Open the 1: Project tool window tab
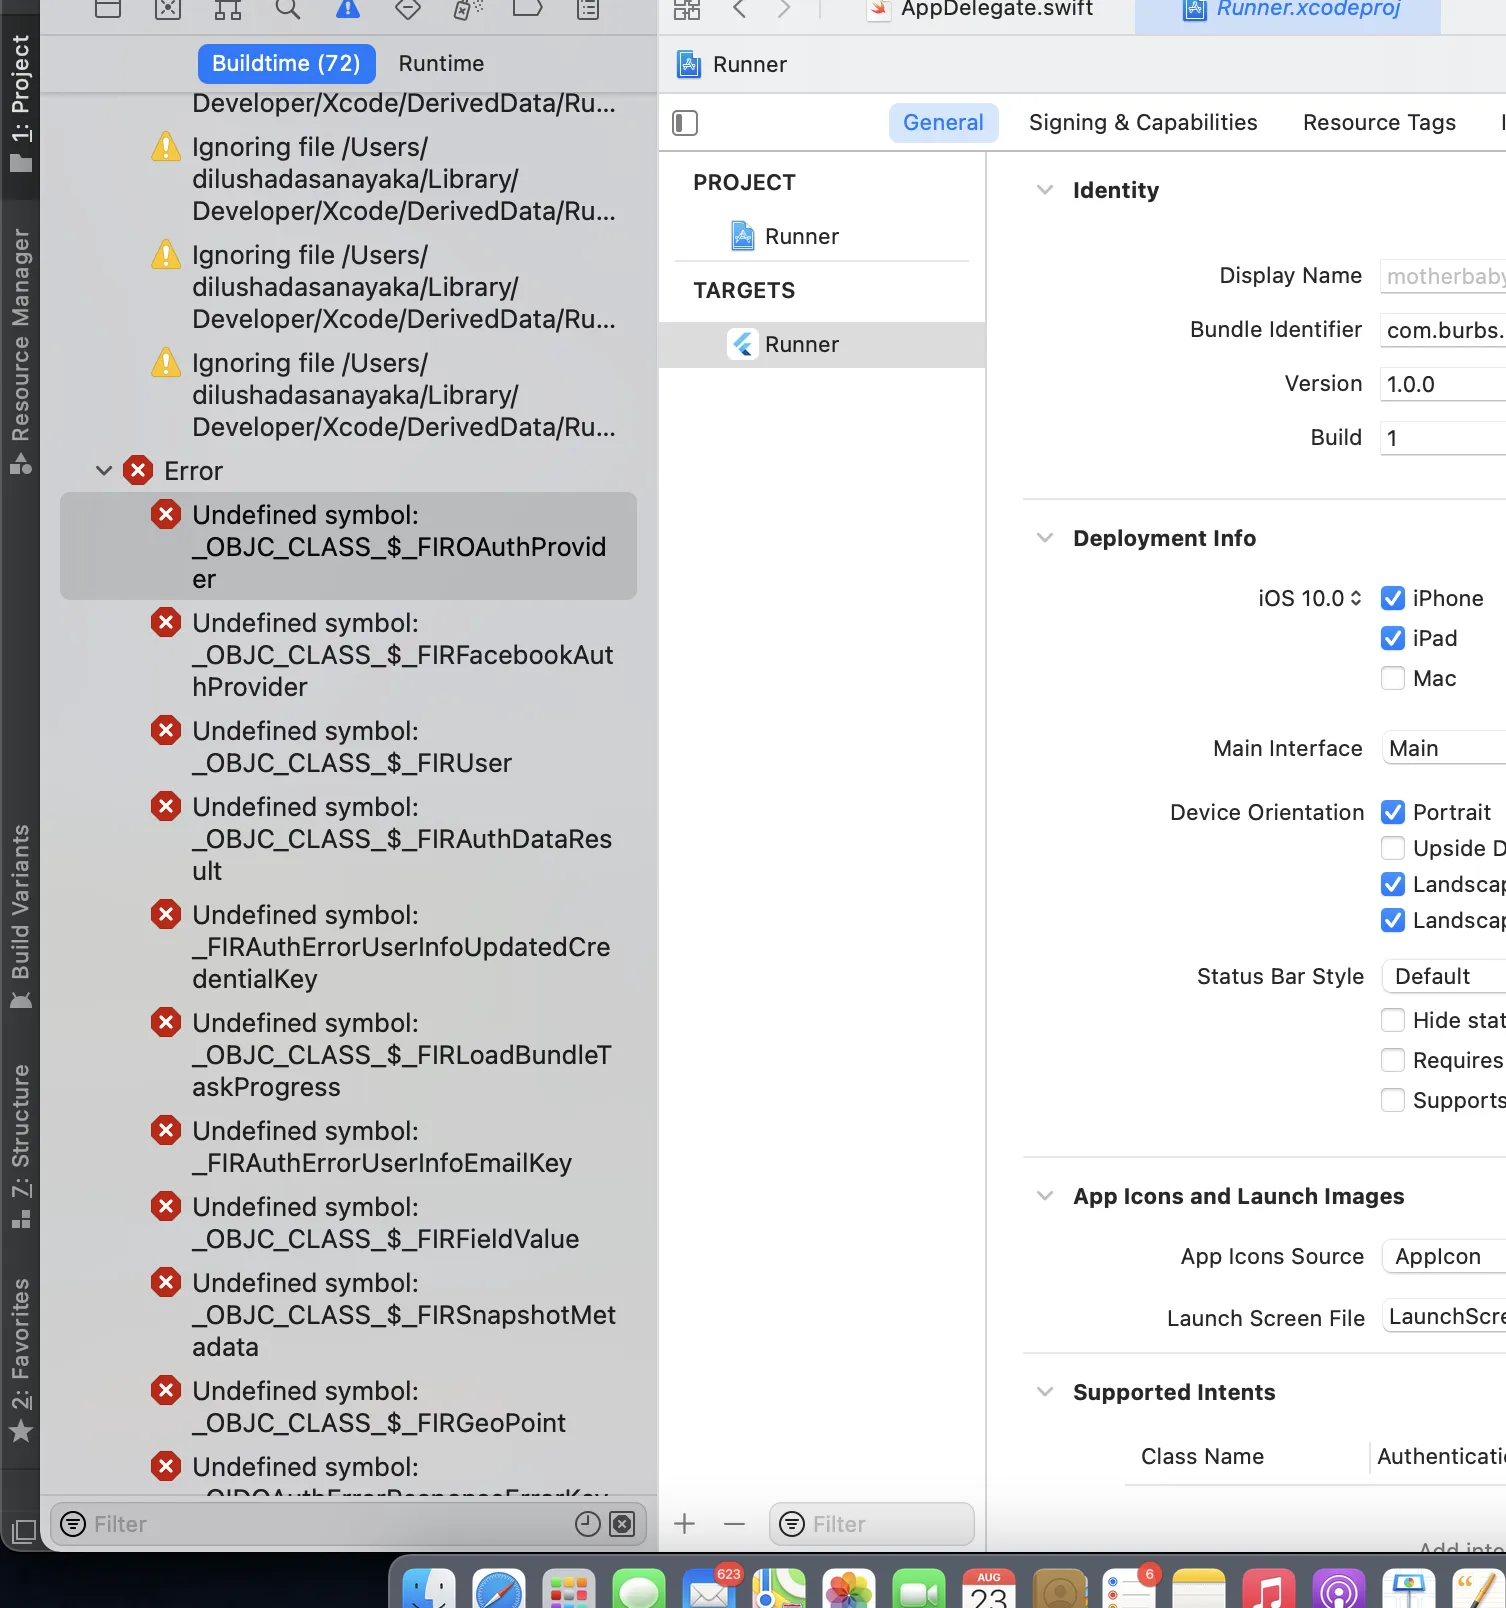The height and width of the screenshot is (1608, 1506). (20, 101)
